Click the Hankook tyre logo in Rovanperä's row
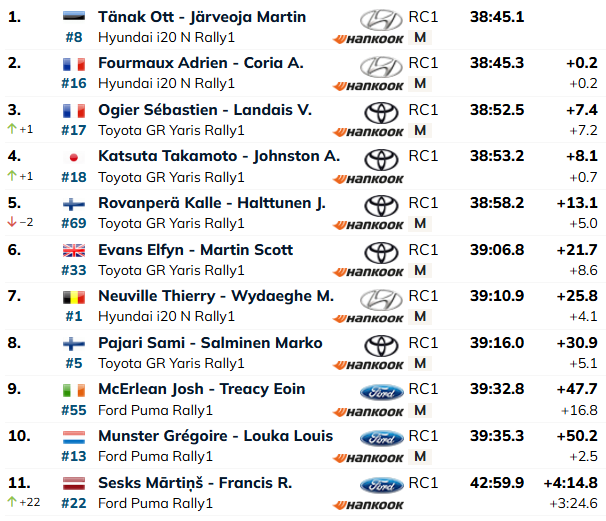Screen dimensions: 606x521 [368, 225]
